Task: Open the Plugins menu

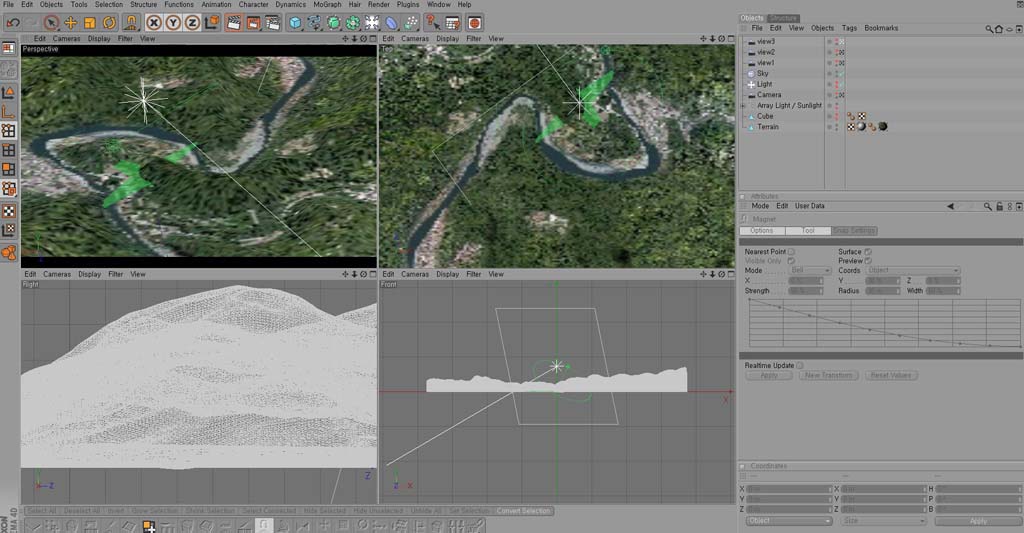Action: click(408, 5)
